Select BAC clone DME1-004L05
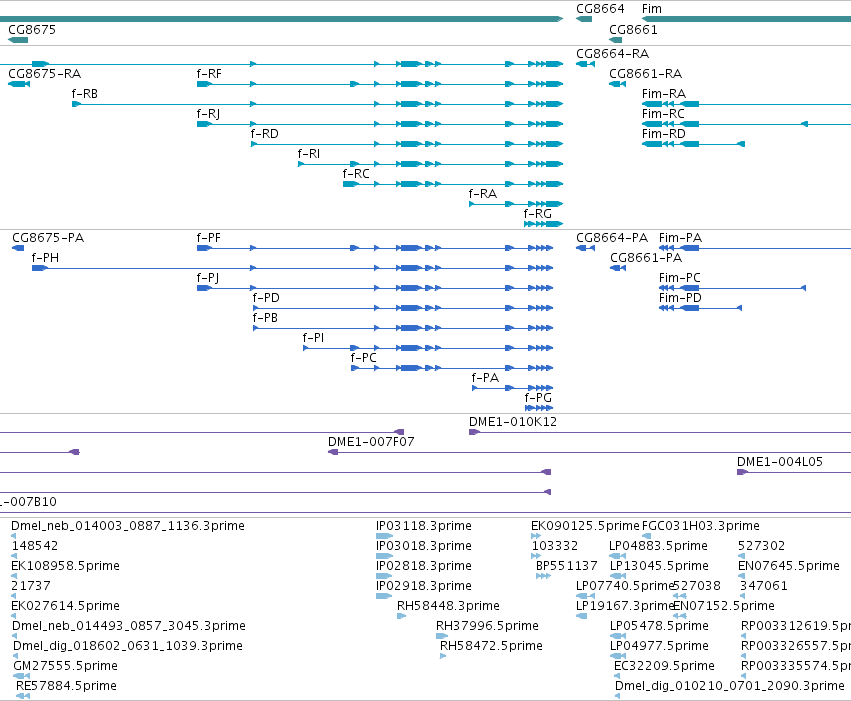Screen dimensions: 851x701 [x=779, y=462]
